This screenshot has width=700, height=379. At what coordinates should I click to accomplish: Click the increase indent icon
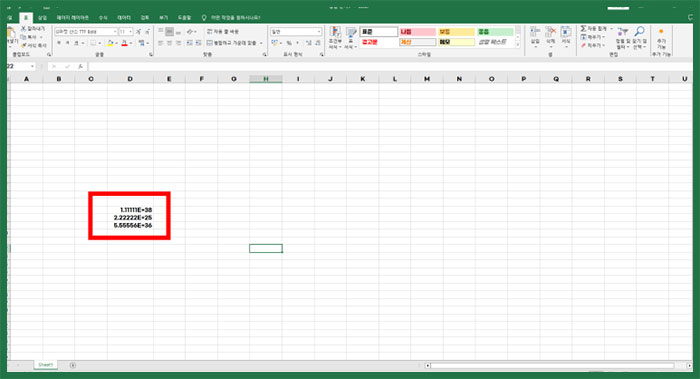pyautogui.click(x=198, y=43)
